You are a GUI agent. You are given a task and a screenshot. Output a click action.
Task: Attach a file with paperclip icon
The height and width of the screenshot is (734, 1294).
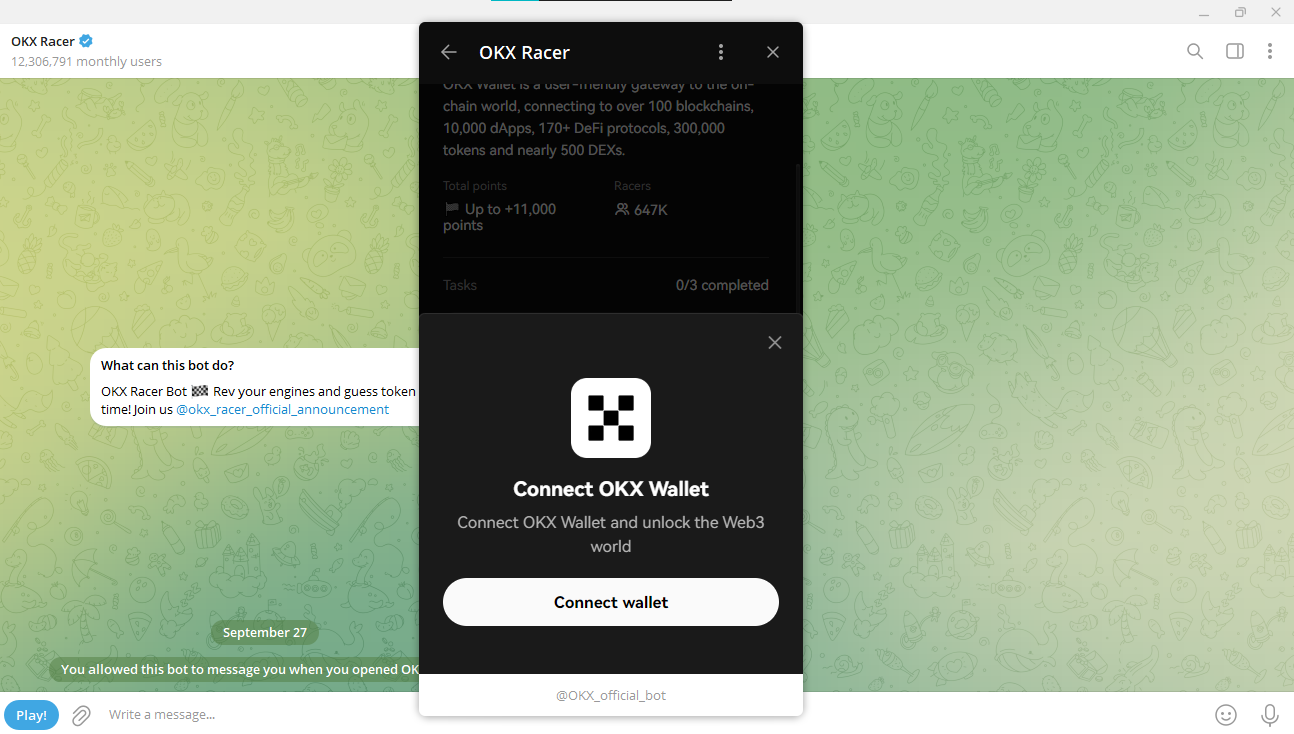click(x=81, y=715)
